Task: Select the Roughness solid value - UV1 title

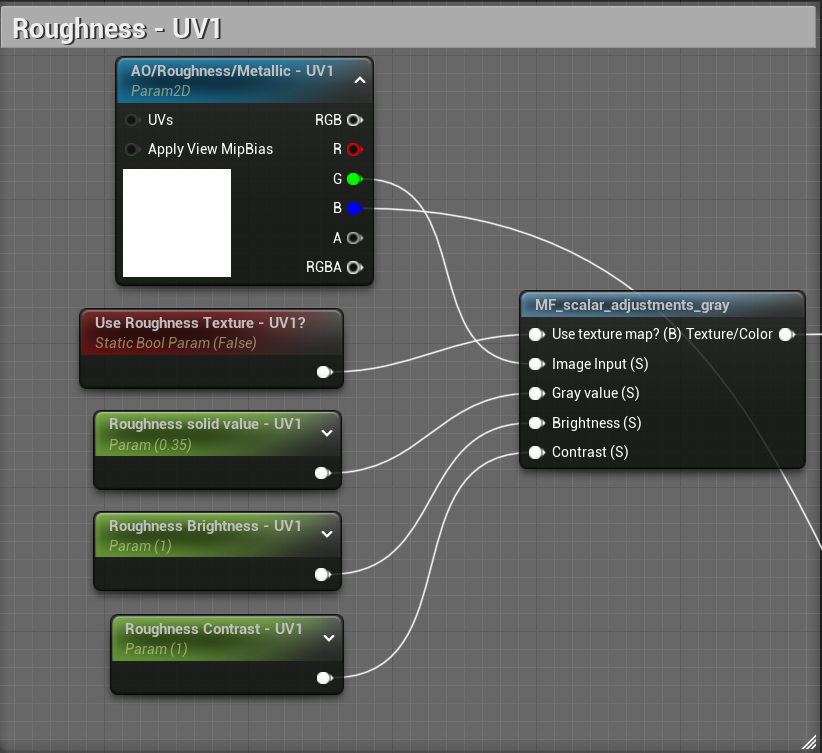Action: (205, 424)
